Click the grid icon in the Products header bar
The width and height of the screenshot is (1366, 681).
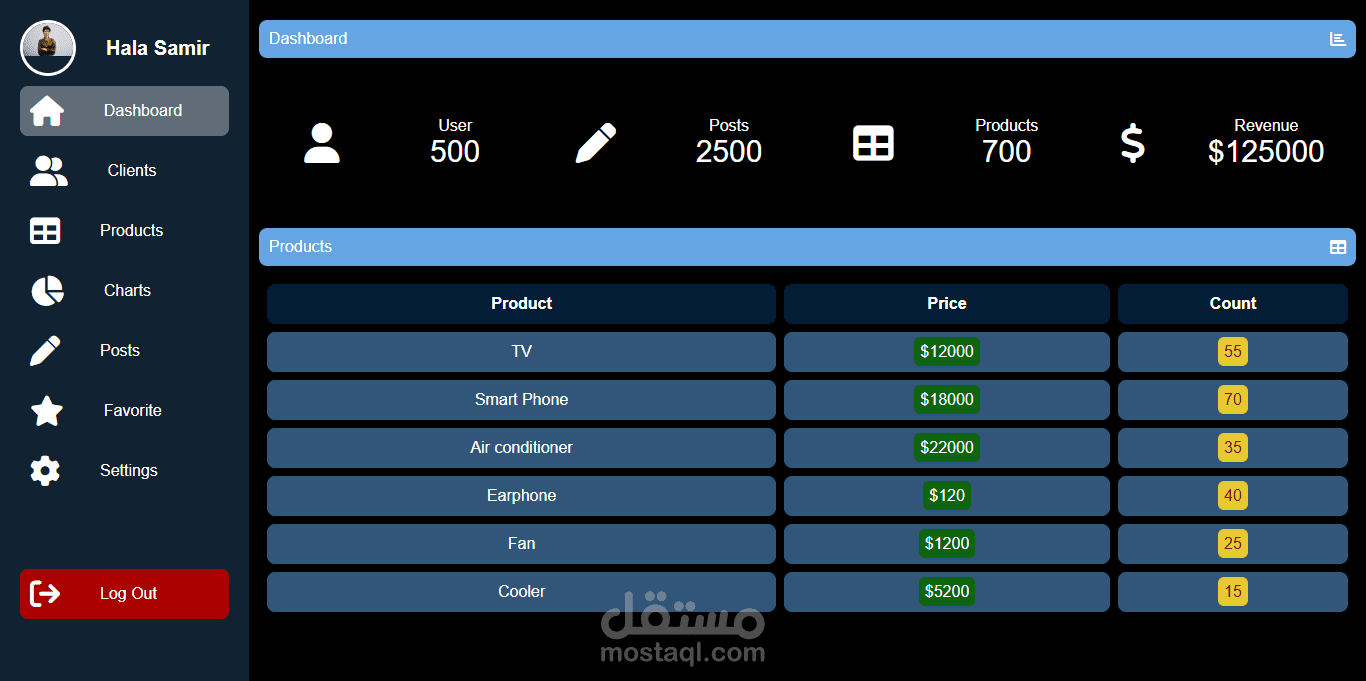coord(1338,246)
